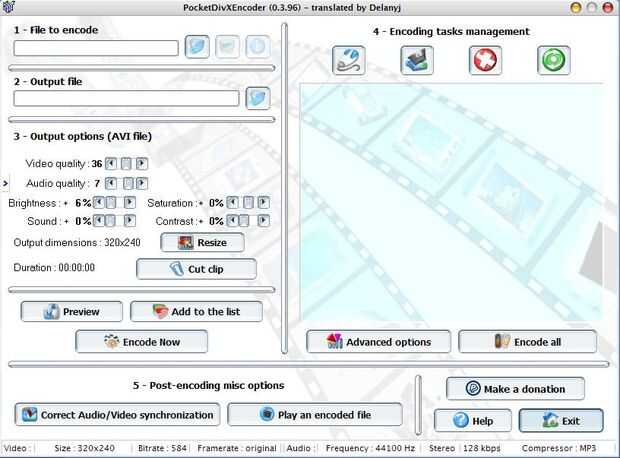Image resolution: width=620 pixels, height=458 pixels.
Task: Click the Saturation slider handle
Action: pyautogui.click(x=248, y=203)
